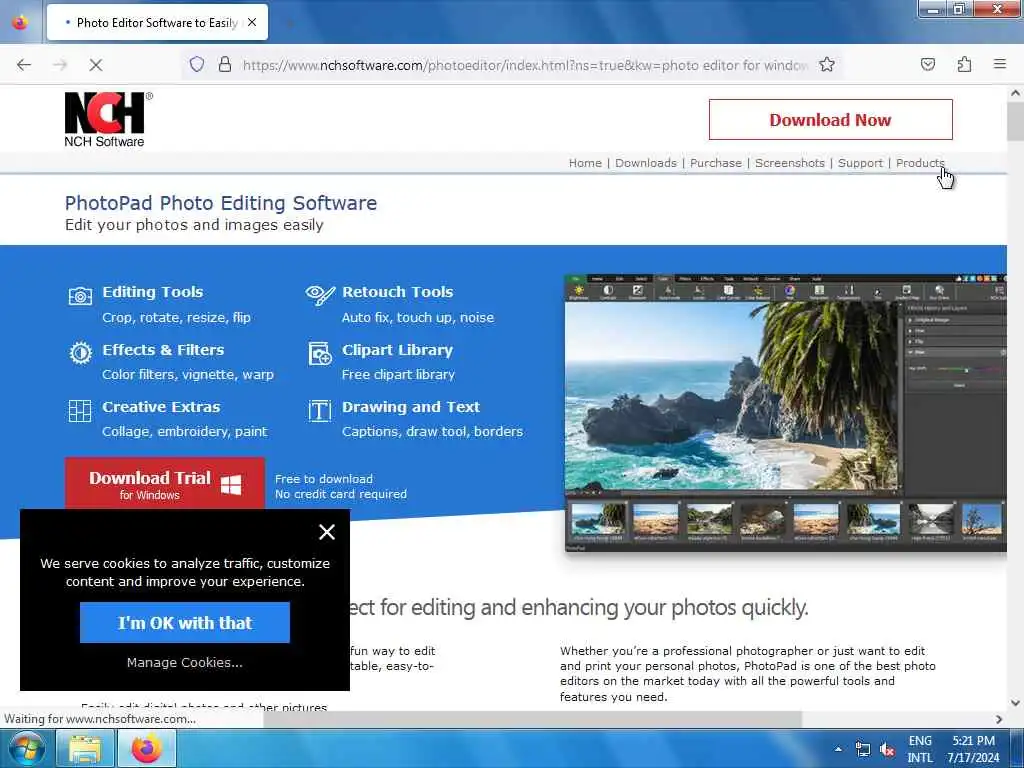This screenshot has width=1024, height=768.
Task: Click the muted volume tray icon
Action: coord(887,750)
